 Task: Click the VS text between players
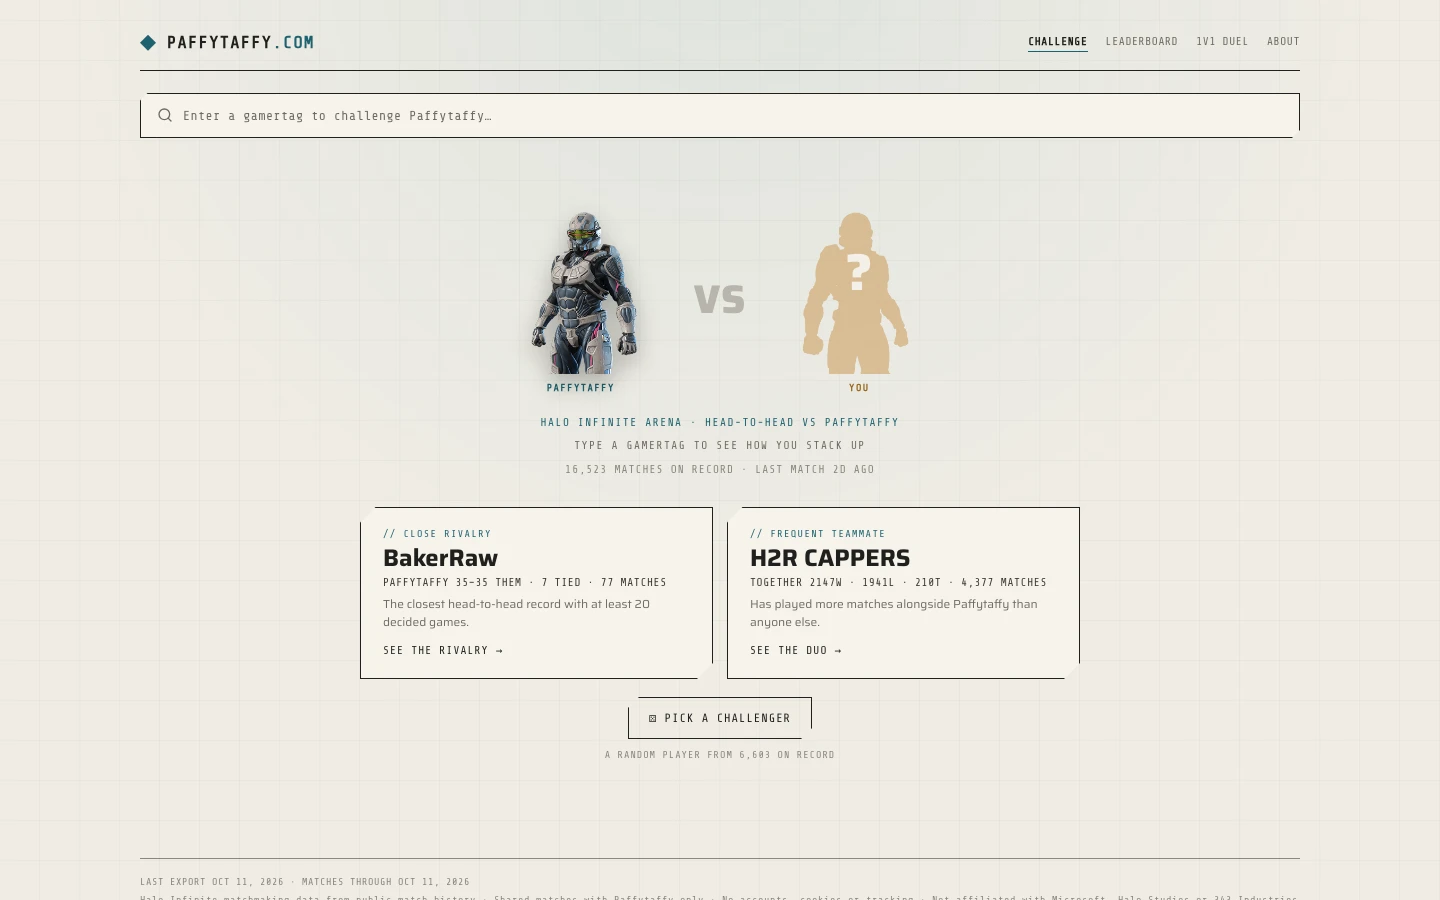tap(719, 299)
